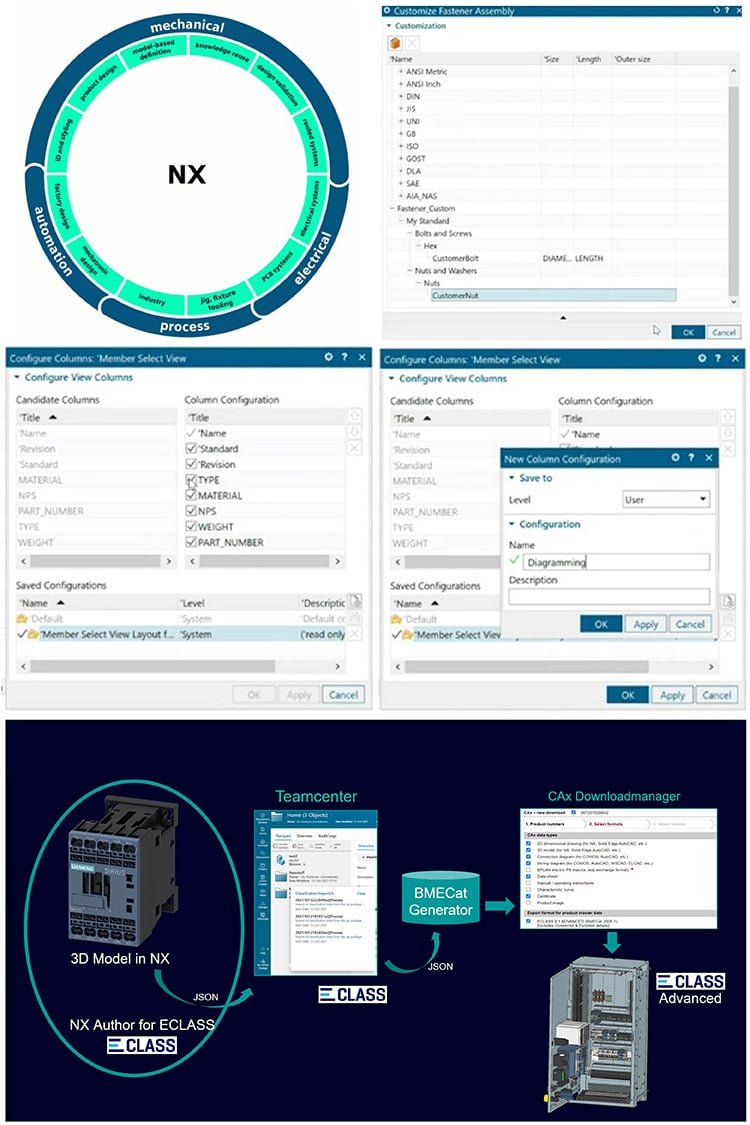Image resolution: width=750 pixels, height=1125 pixels.
Task: Click help question mark in New Column Configuration
Action: [x=692, y=458]
